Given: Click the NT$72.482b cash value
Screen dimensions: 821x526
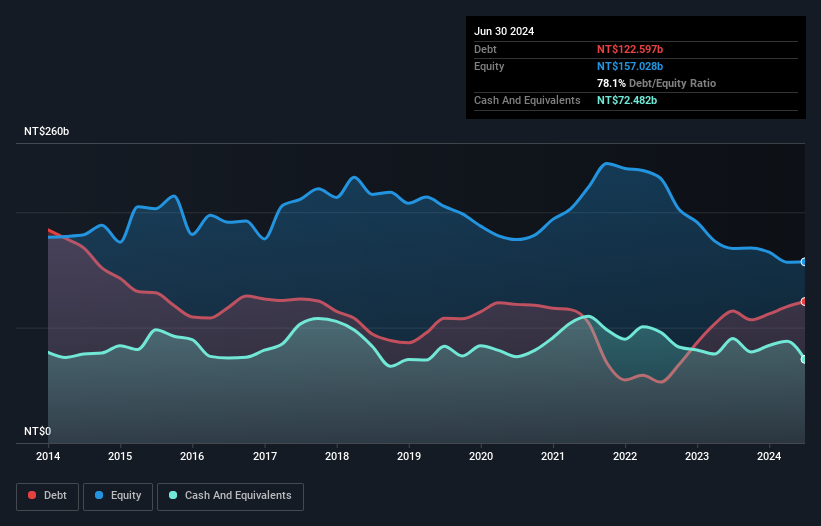Looking at the screenshot, I should point(627,100).
